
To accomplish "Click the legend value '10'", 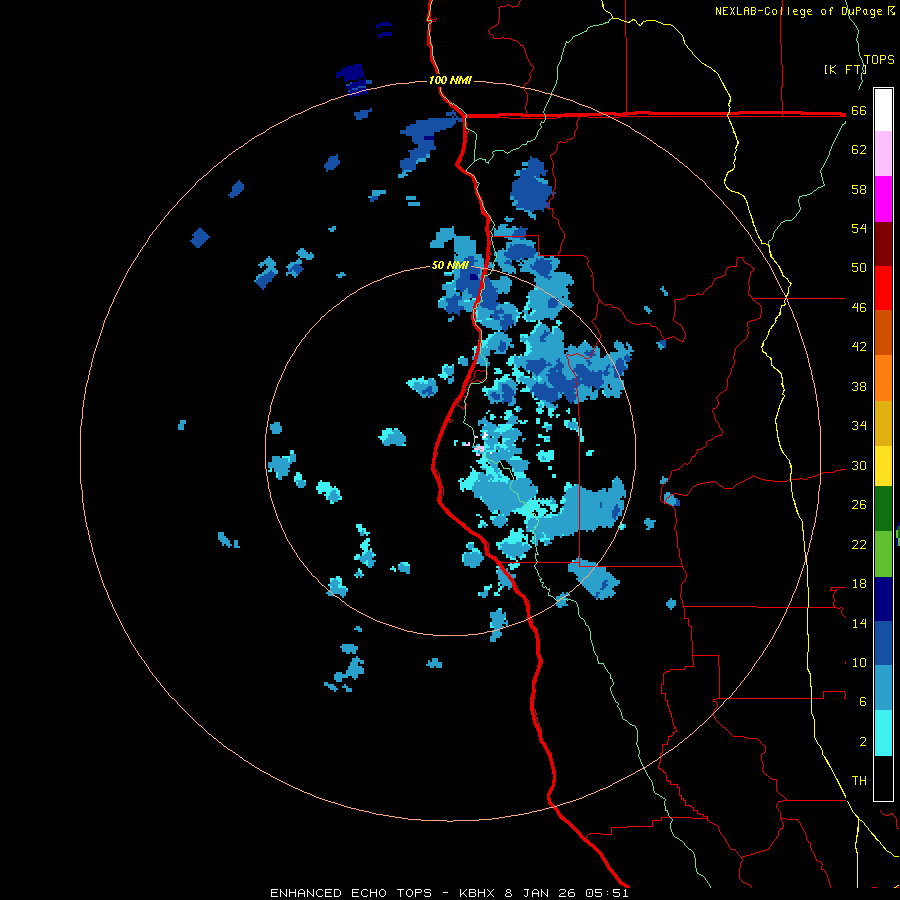I will [x=859, y=663].
